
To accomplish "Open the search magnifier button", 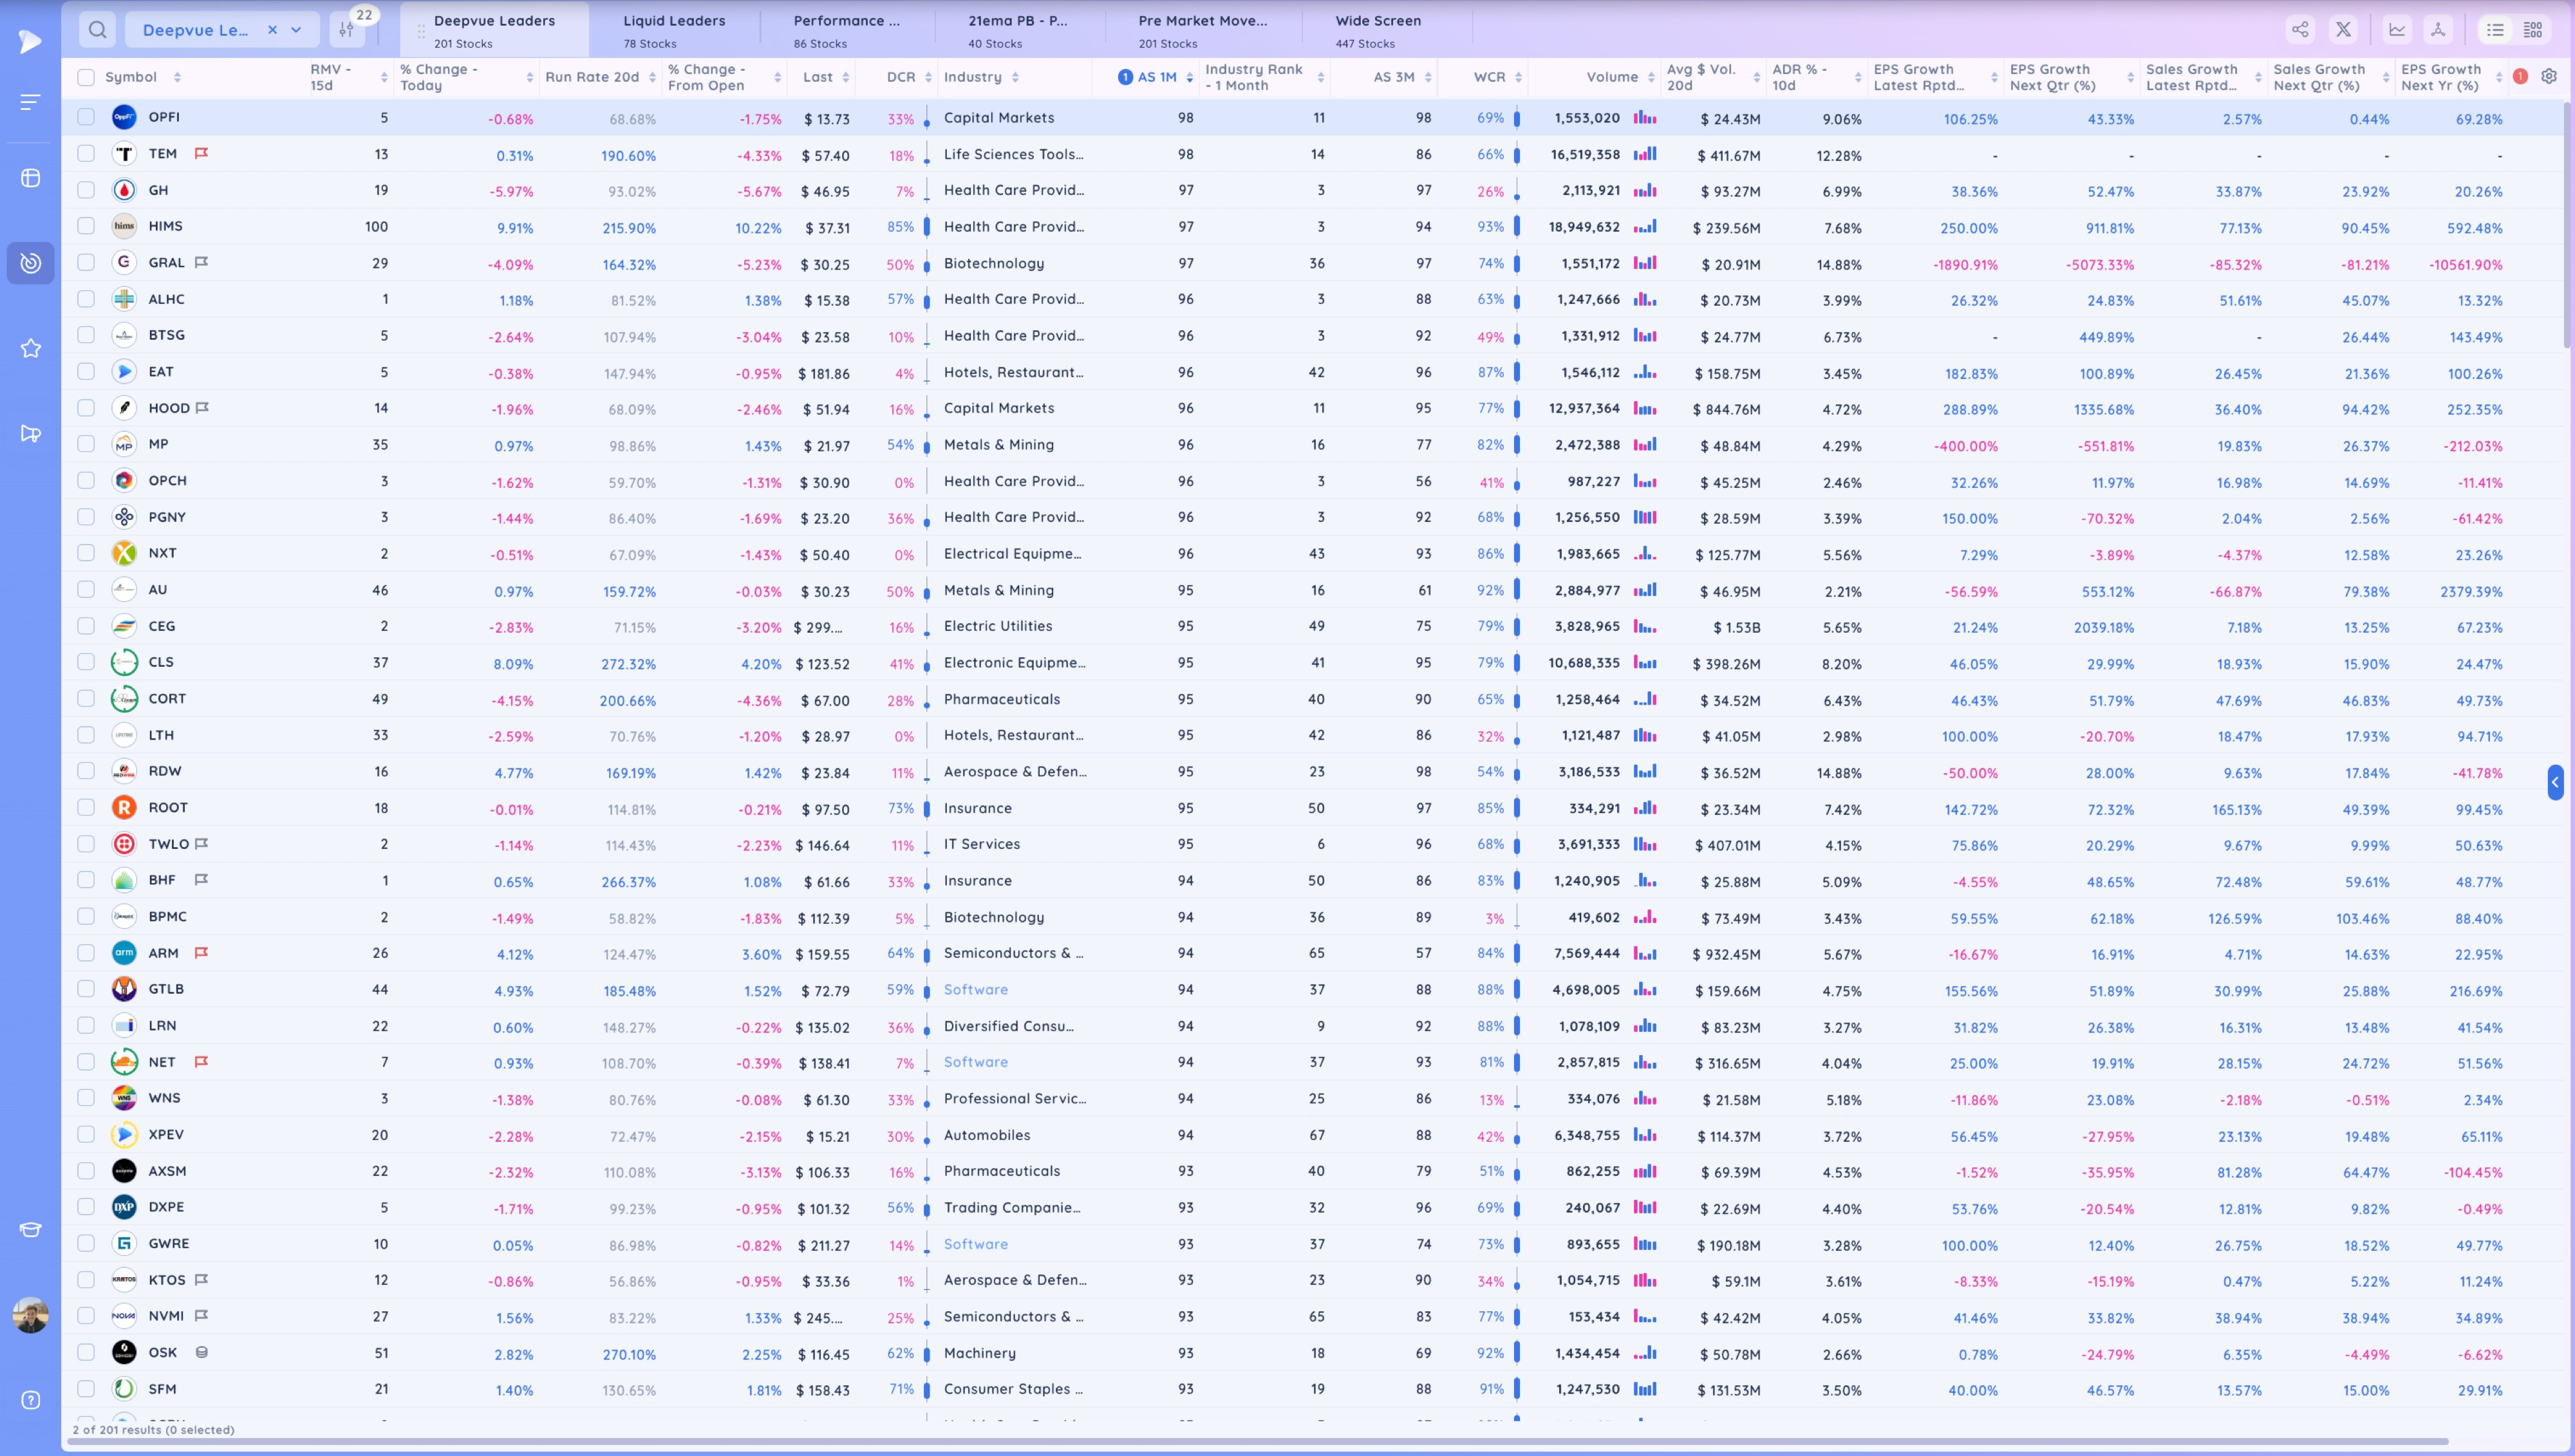I will coord(97,30).
